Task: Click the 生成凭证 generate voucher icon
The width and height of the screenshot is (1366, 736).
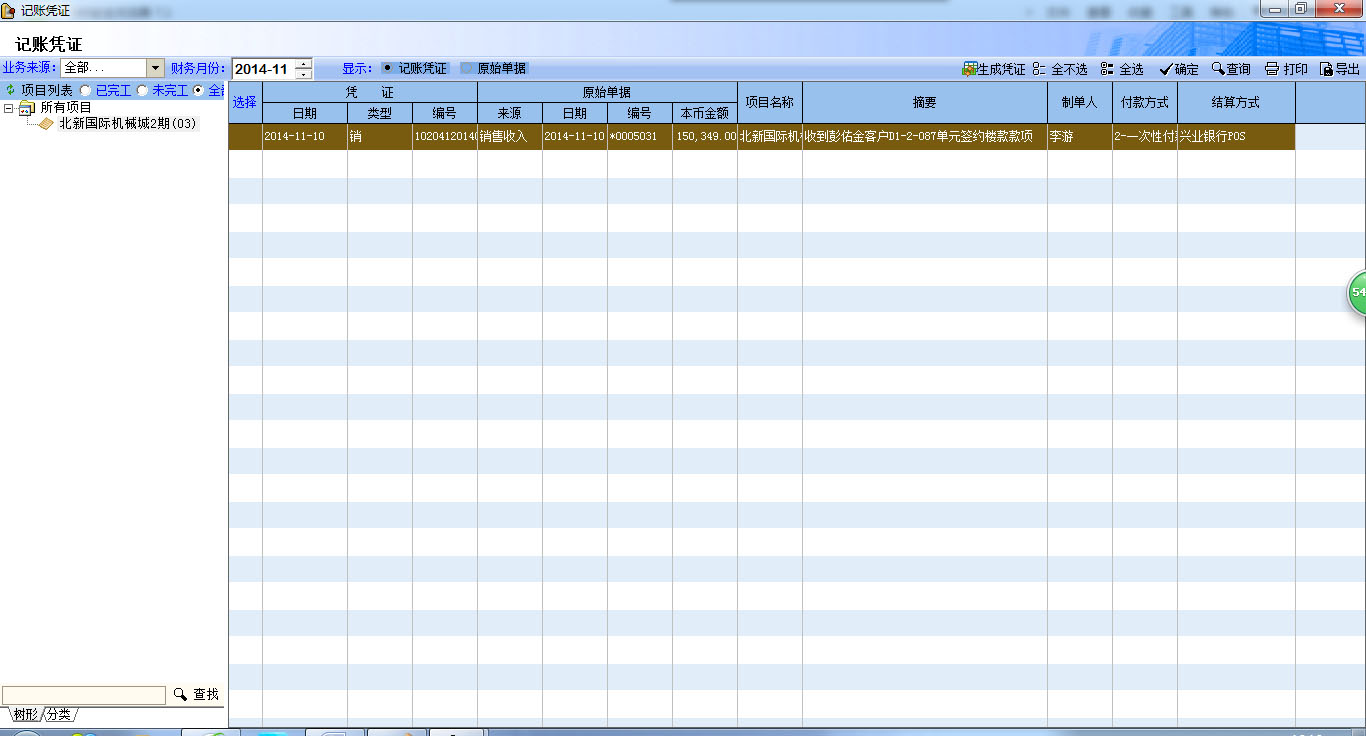Action: tap(969, 69)
